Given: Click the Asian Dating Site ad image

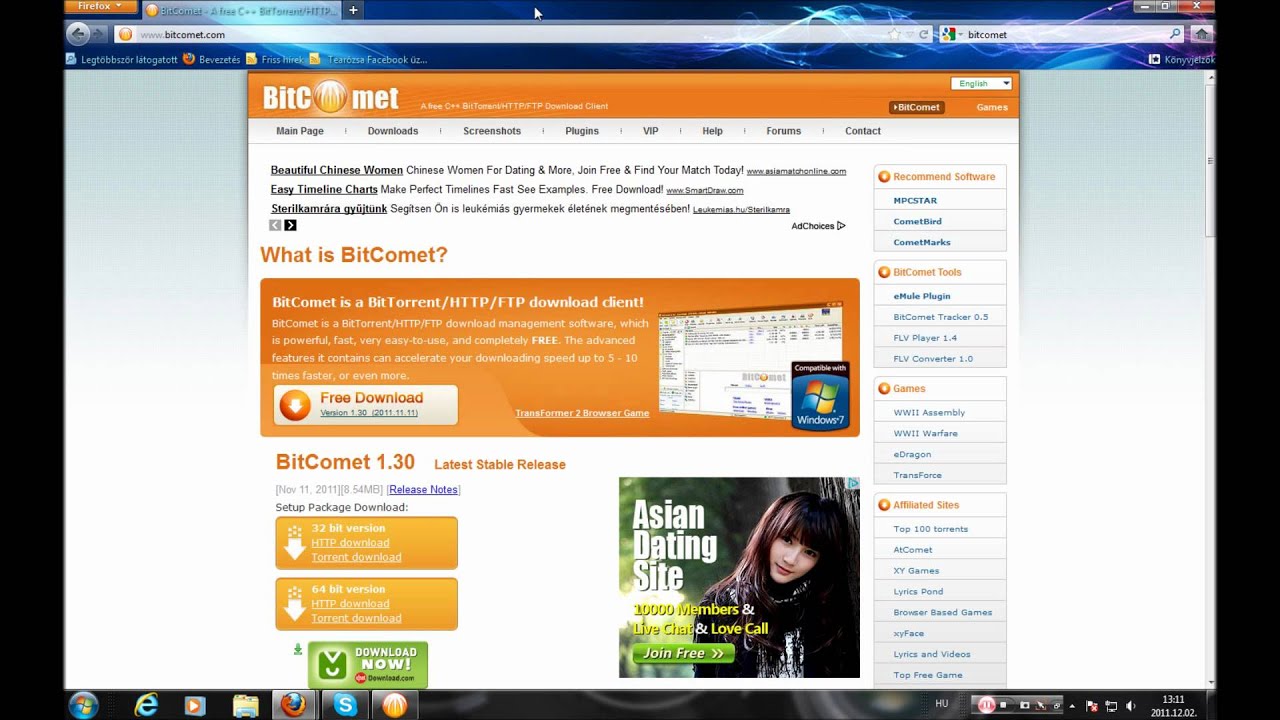Looking at the screenshot, I should 739,577.
